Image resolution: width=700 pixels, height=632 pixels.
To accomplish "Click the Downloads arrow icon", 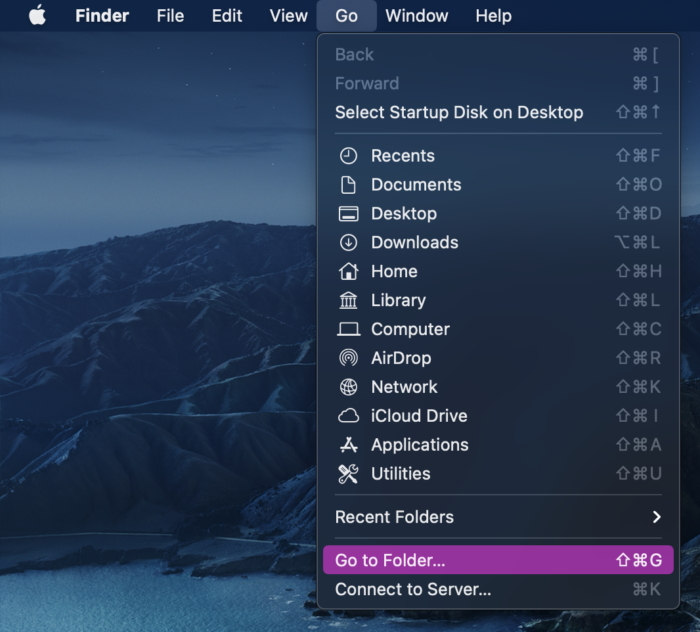I will pyautogui.click(x=348, y=242).
